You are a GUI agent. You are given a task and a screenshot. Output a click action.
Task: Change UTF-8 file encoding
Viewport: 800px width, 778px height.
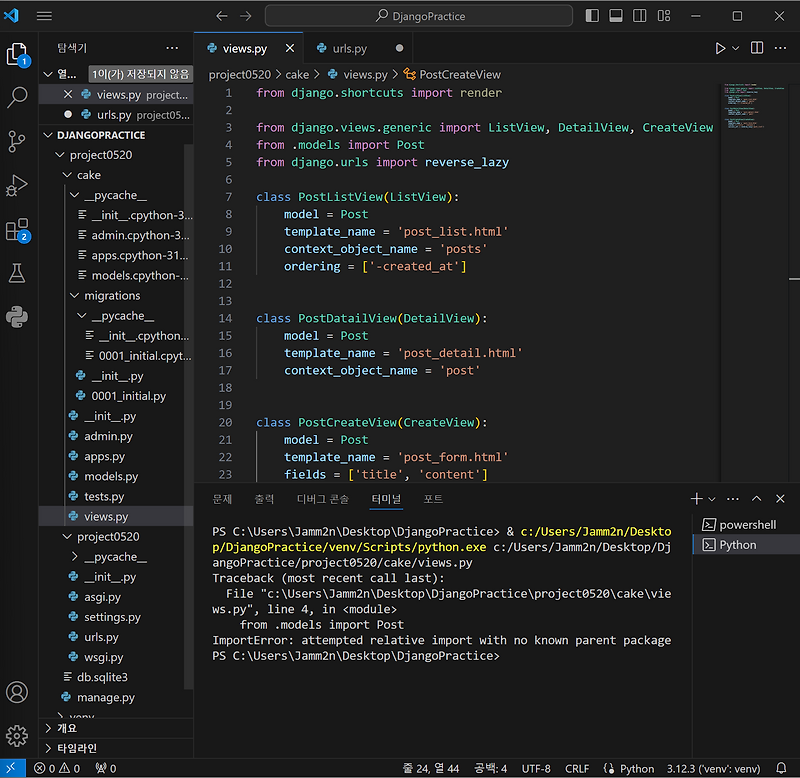(536, 768)
